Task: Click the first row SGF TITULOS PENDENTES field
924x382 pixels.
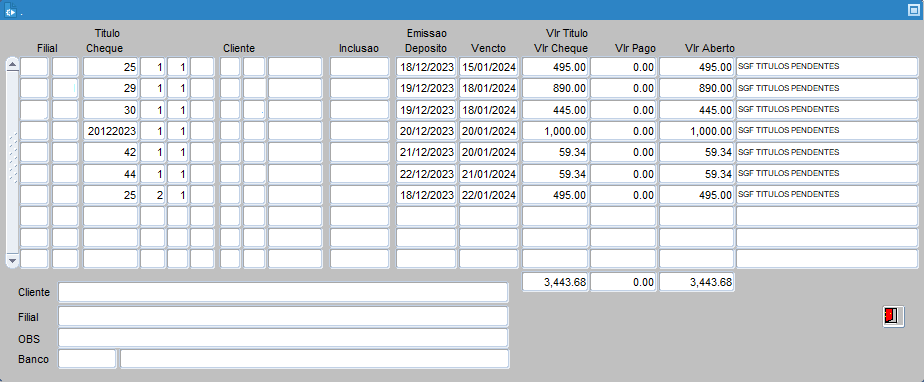Action: (827, 67)
